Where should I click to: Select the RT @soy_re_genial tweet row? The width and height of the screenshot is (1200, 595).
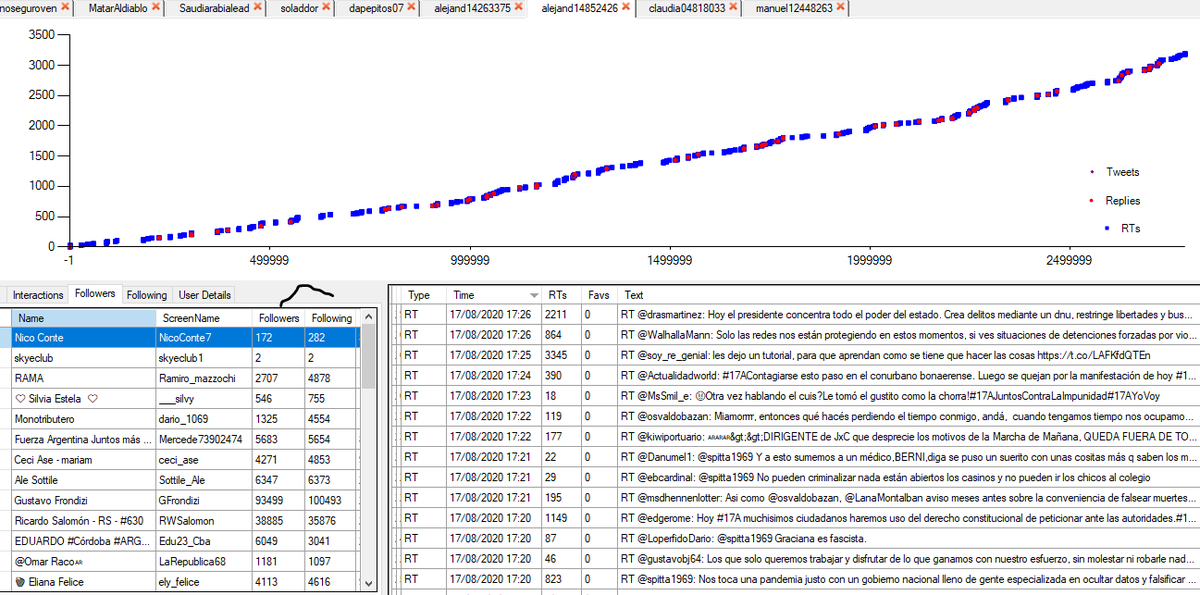pos(800,355)
